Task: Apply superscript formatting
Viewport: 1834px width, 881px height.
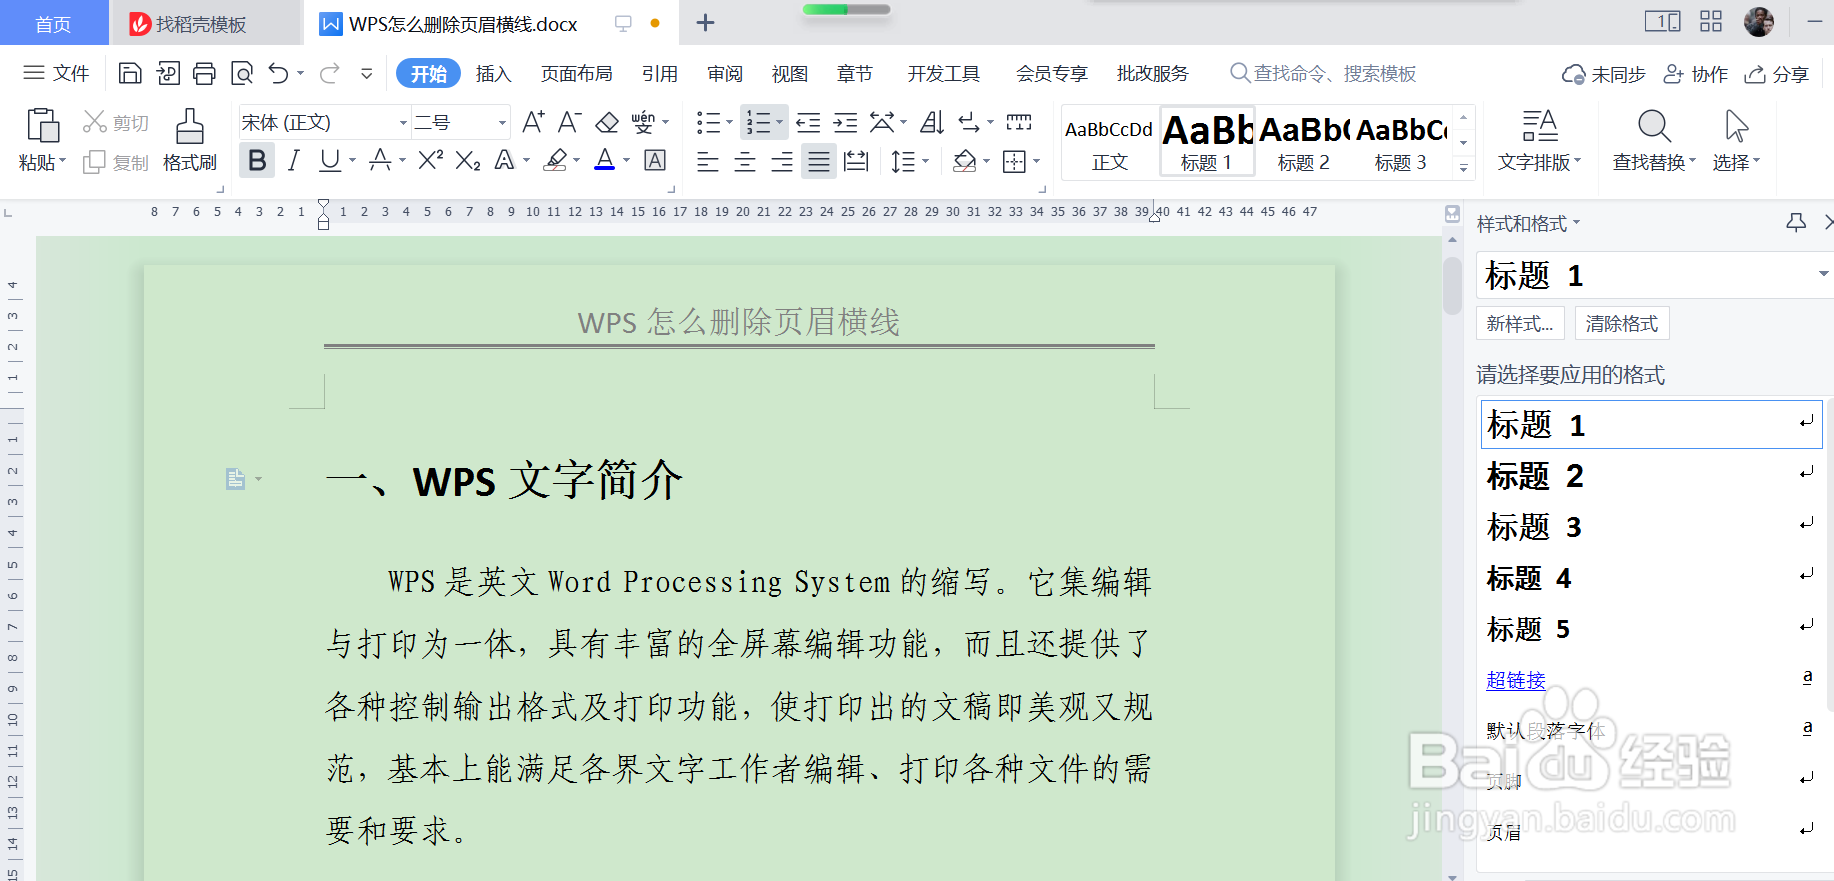Action: coord(431,160)
